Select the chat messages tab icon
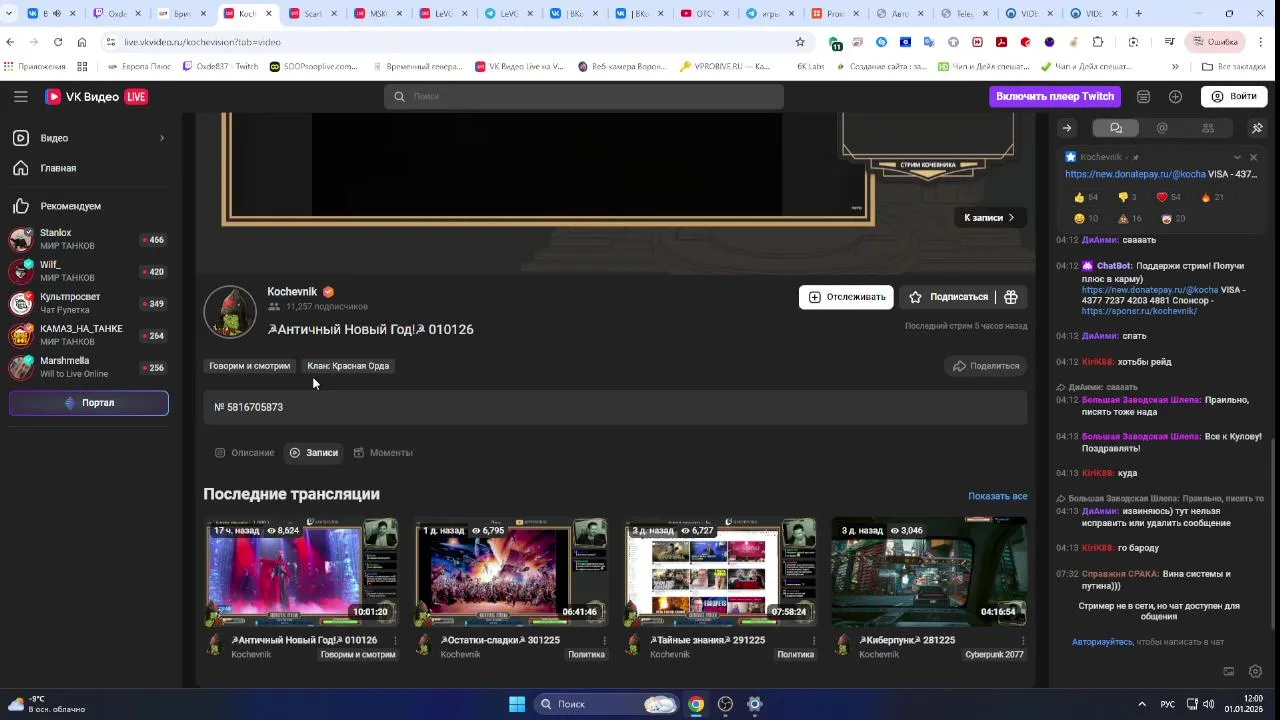 (1116, 128)
